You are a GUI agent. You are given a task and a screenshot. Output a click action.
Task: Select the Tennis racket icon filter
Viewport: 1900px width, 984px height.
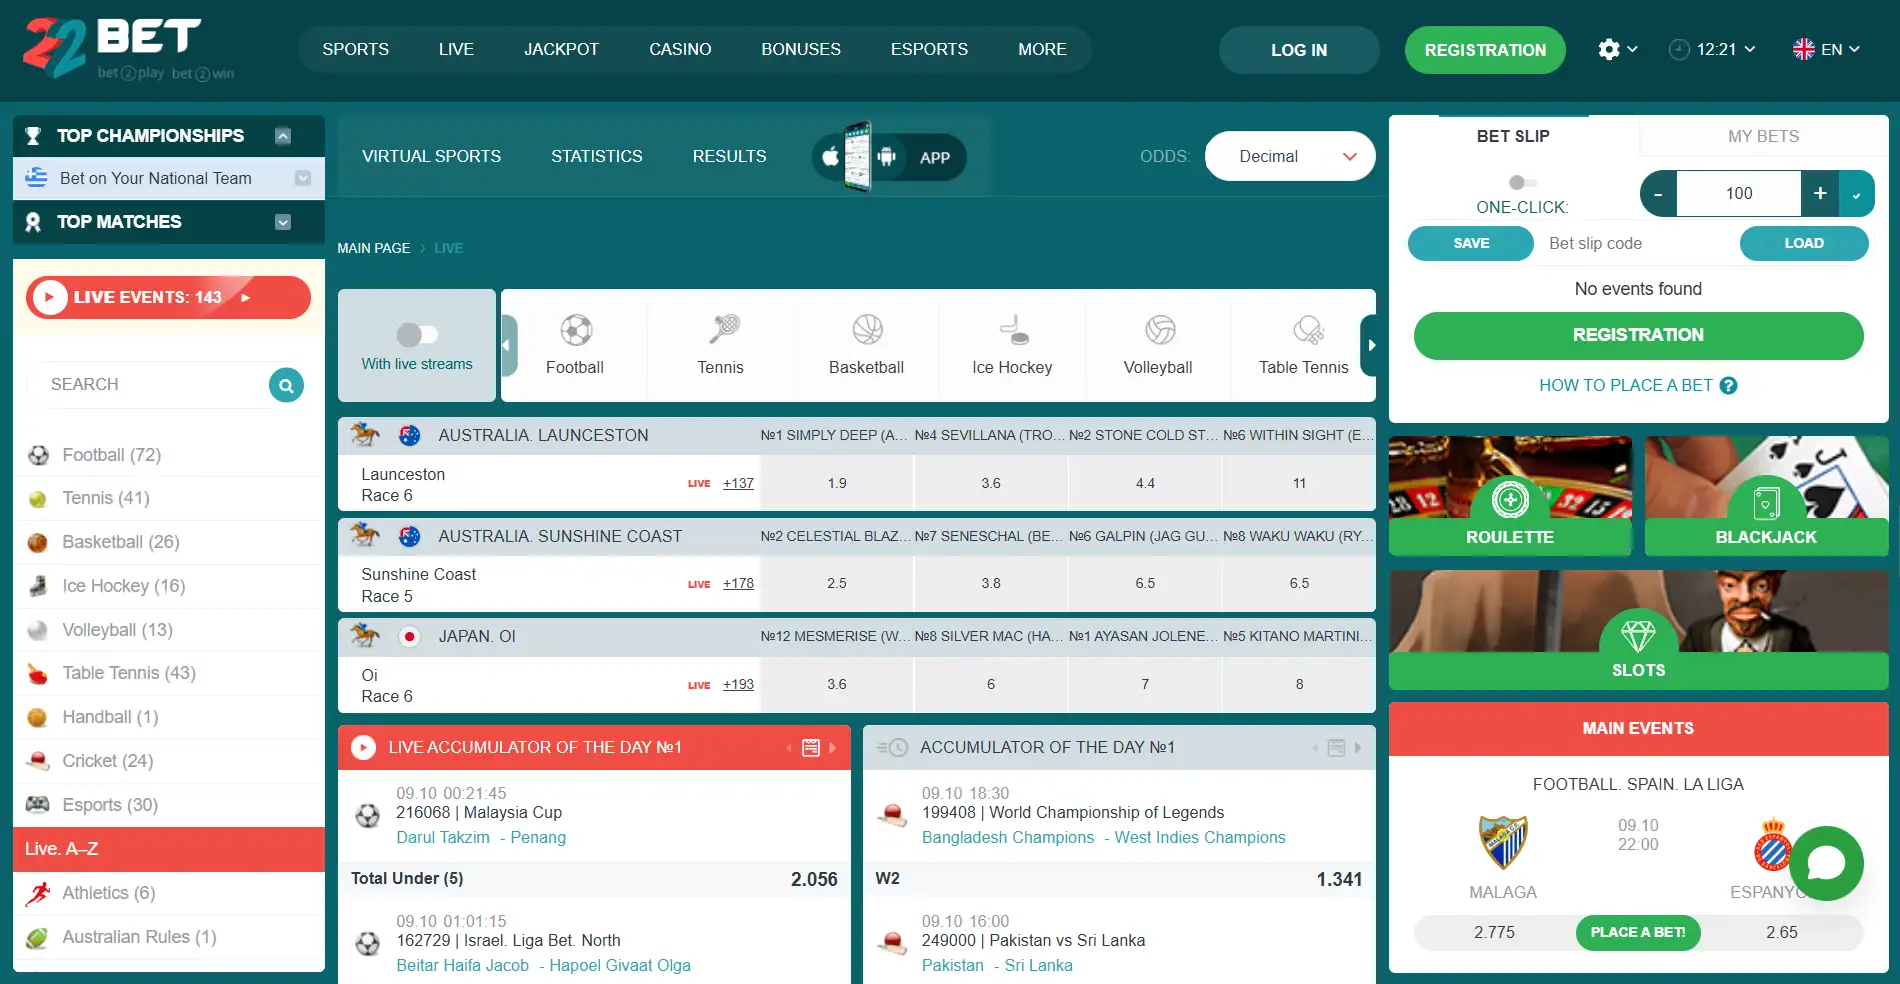click(724, 329)
